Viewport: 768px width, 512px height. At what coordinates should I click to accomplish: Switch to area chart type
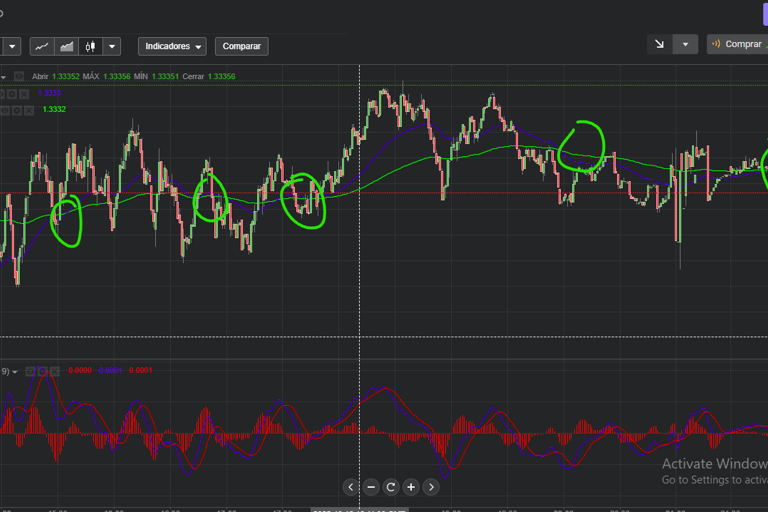click(x=67, y=47)
